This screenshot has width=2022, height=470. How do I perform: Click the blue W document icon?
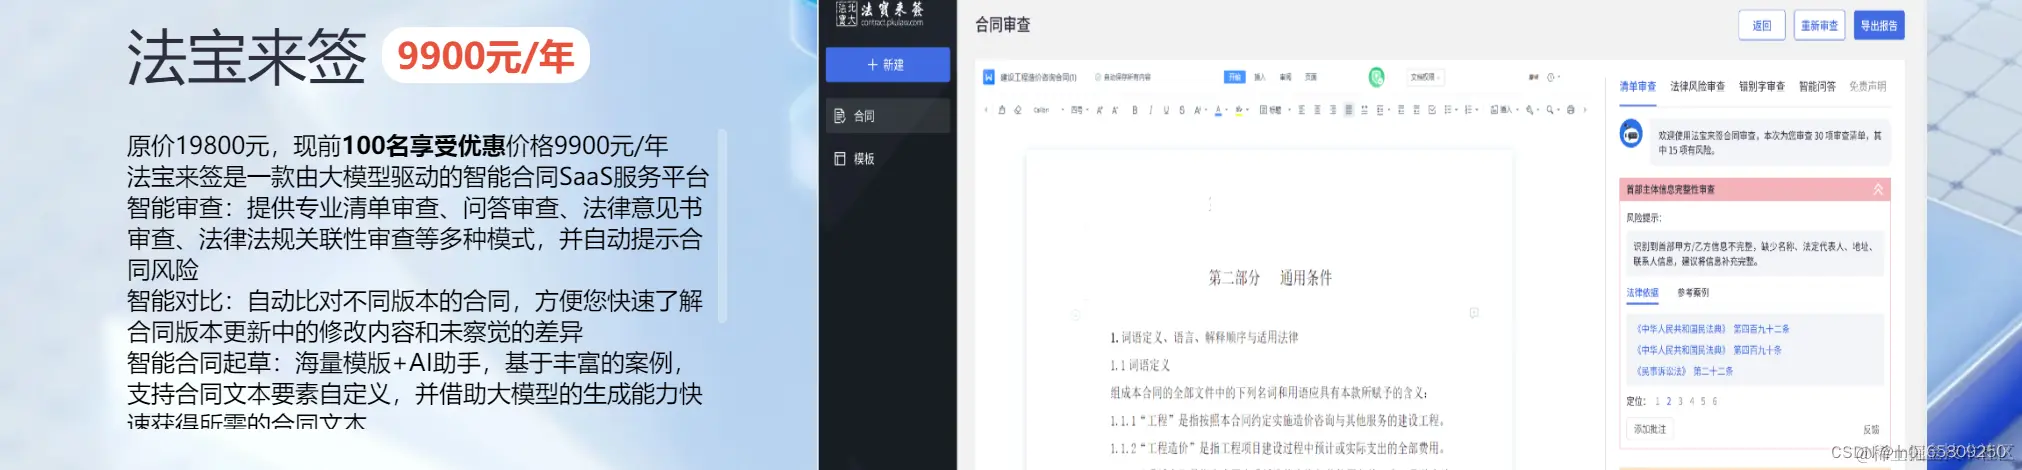click(x=989, y=77)
